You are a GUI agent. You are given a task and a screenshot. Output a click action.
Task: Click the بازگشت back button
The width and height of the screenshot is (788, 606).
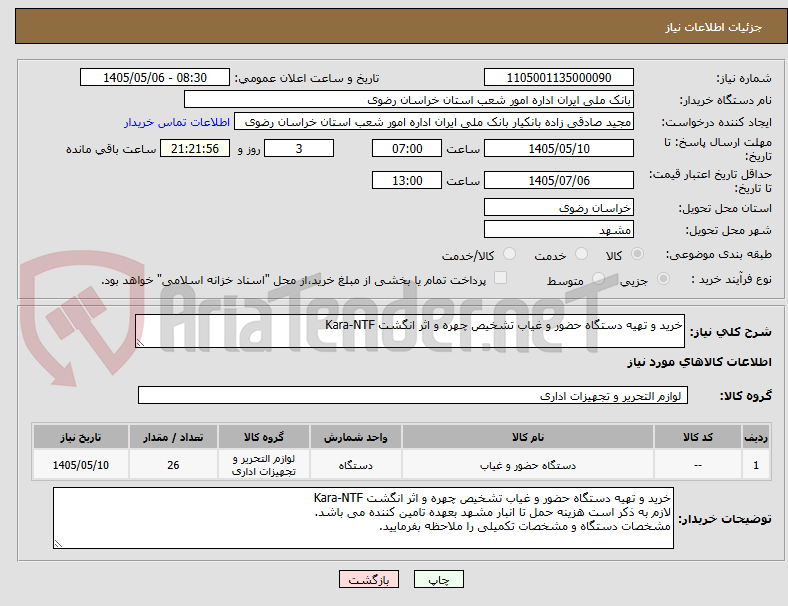click(369, 579)
